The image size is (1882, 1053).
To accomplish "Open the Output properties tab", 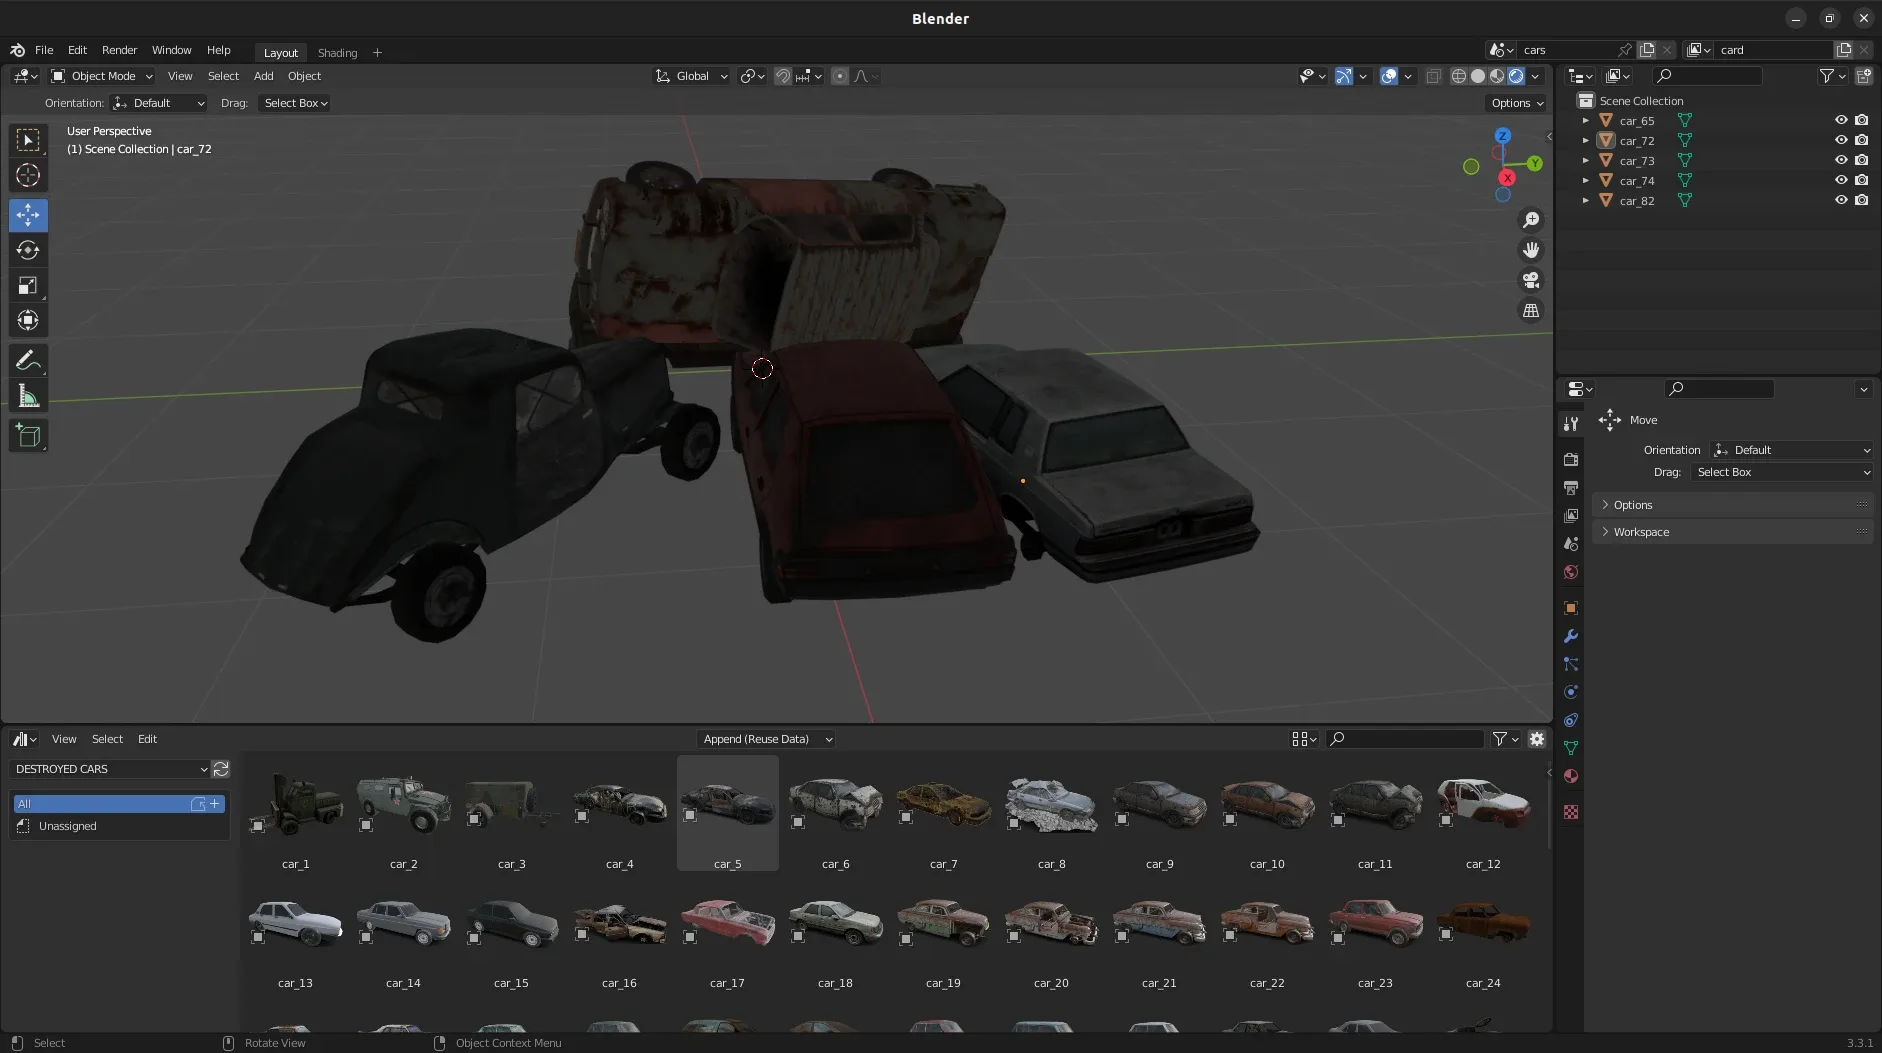I will coord(1571,487).
